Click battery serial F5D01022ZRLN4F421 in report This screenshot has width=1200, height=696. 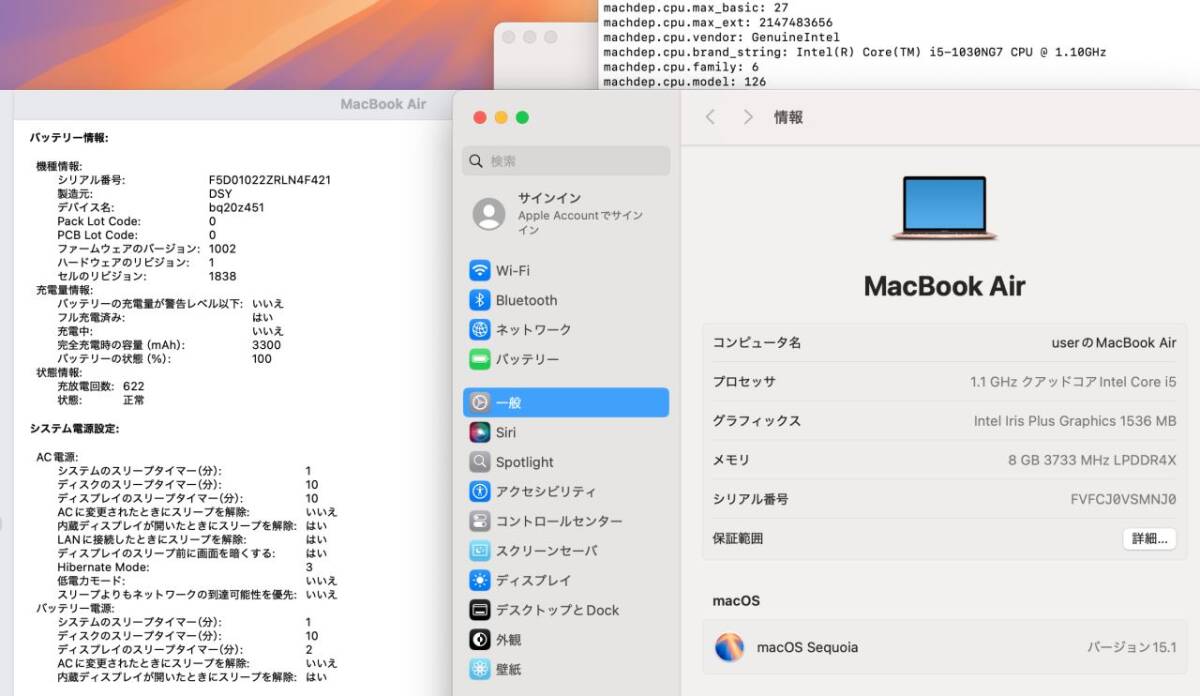tap(270, 180)
